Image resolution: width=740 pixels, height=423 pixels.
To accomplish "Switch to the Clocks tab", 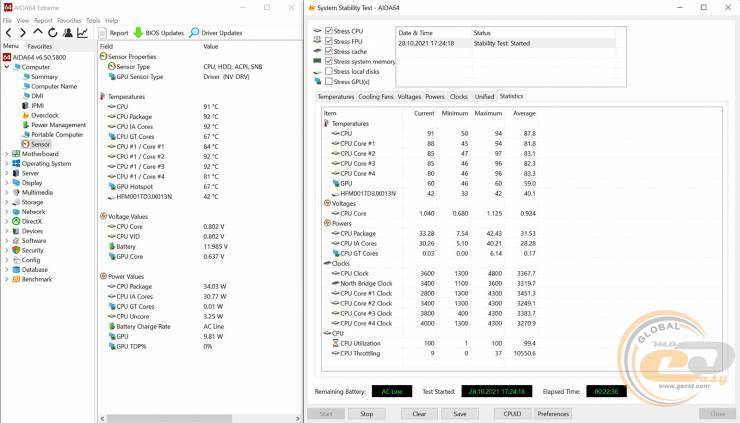I will click(x=459, y=96).
